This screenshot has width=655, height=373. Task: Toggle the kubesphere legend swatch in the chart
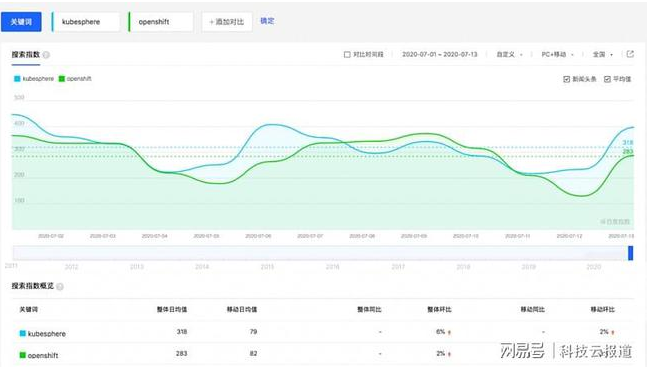coord(17,79)
